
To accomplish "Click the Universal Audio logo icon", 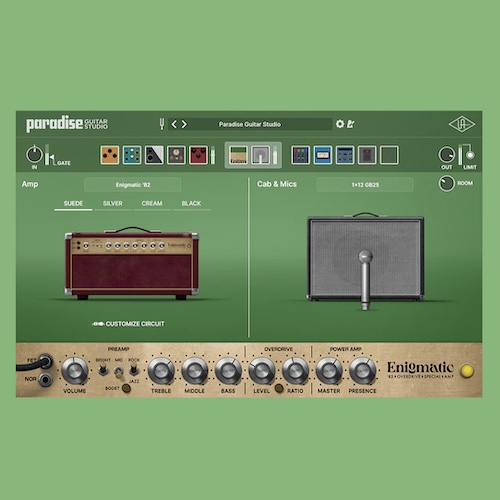I will point(462,124).
